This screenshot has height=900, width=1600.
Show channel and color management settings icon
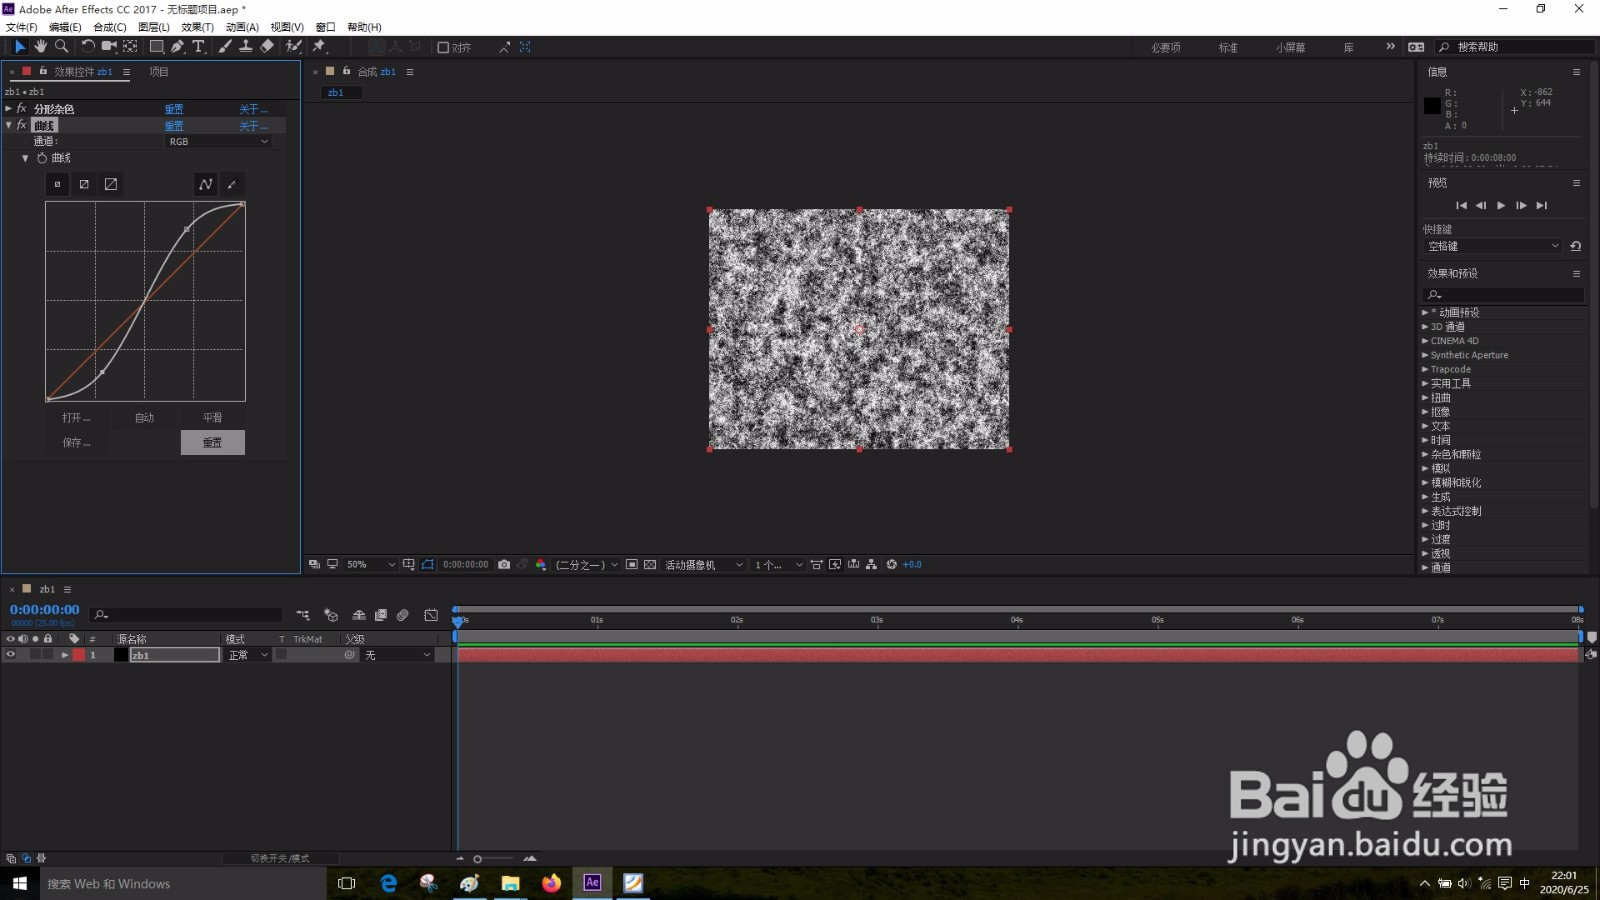541,565
